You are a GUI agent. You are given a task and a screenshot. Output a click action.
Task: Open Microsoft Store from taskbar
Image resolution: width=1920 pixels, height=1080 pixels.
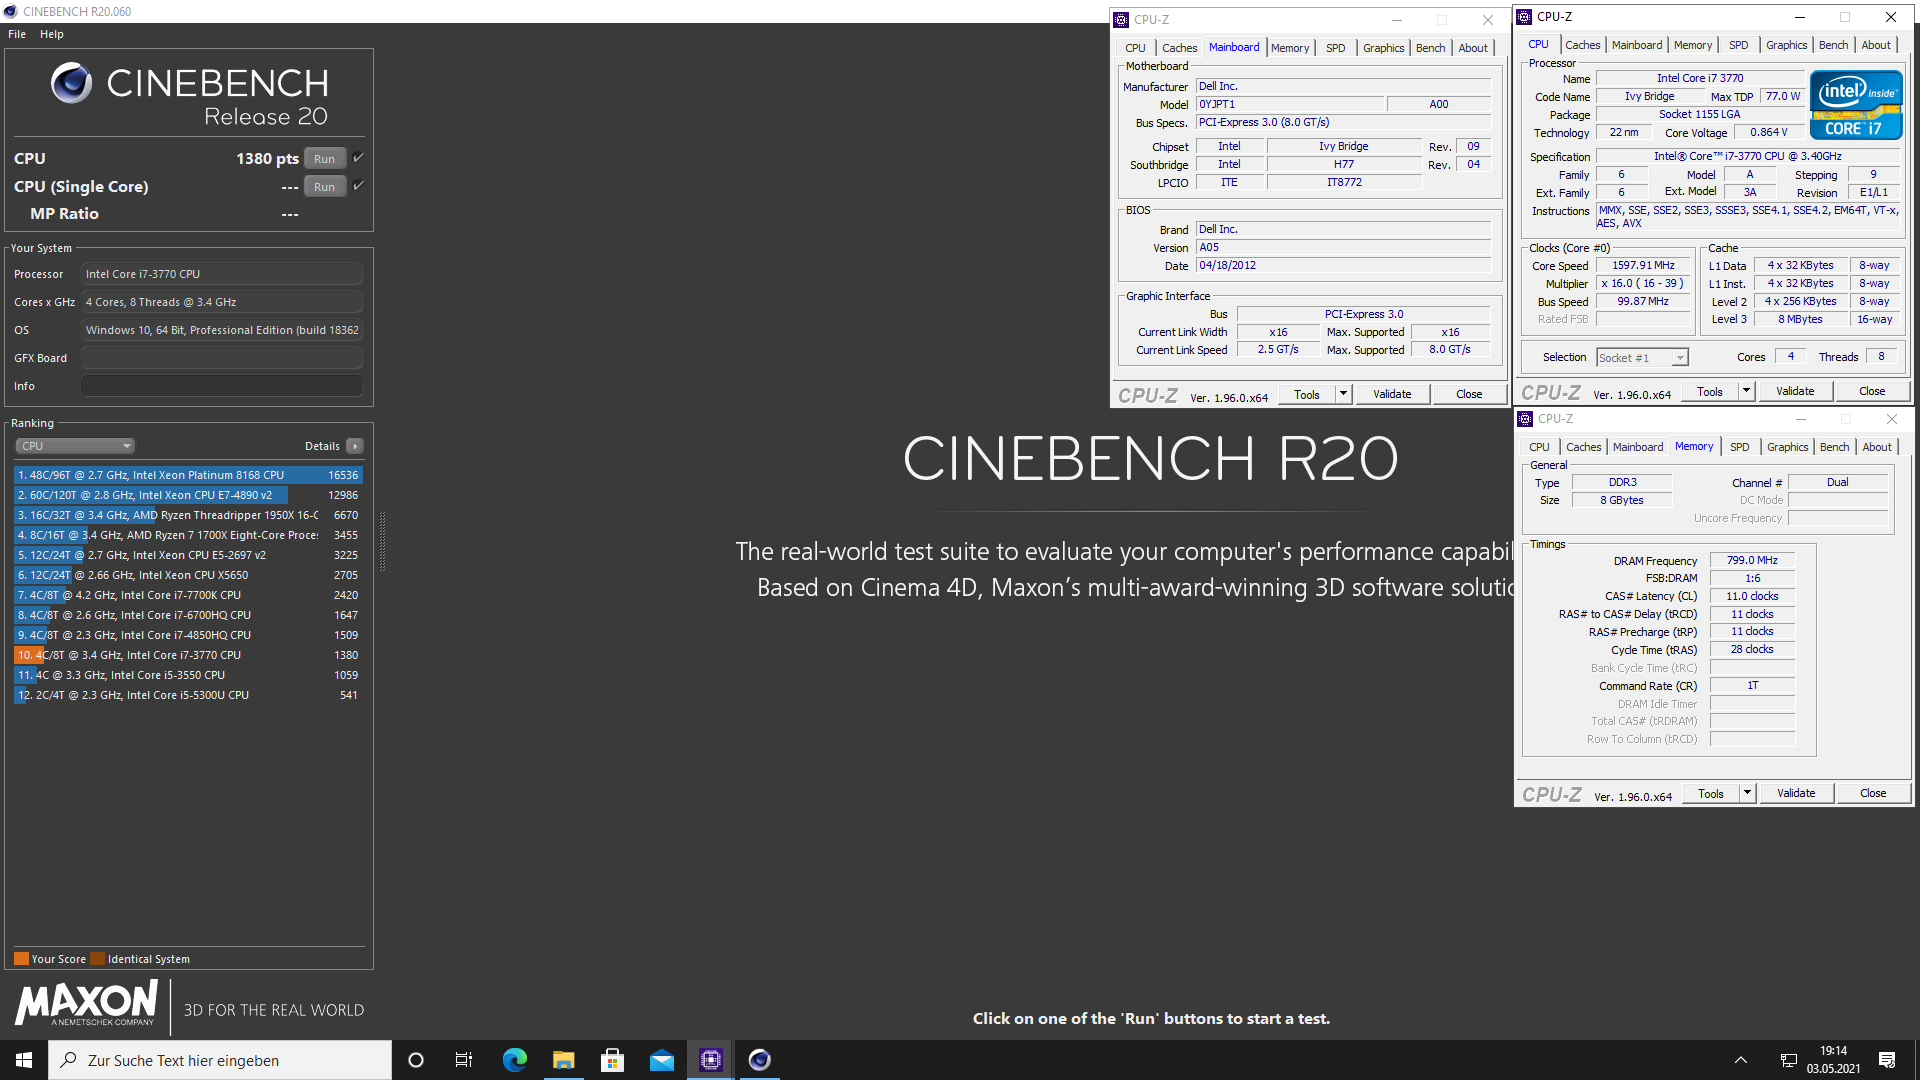[612, 1060]
